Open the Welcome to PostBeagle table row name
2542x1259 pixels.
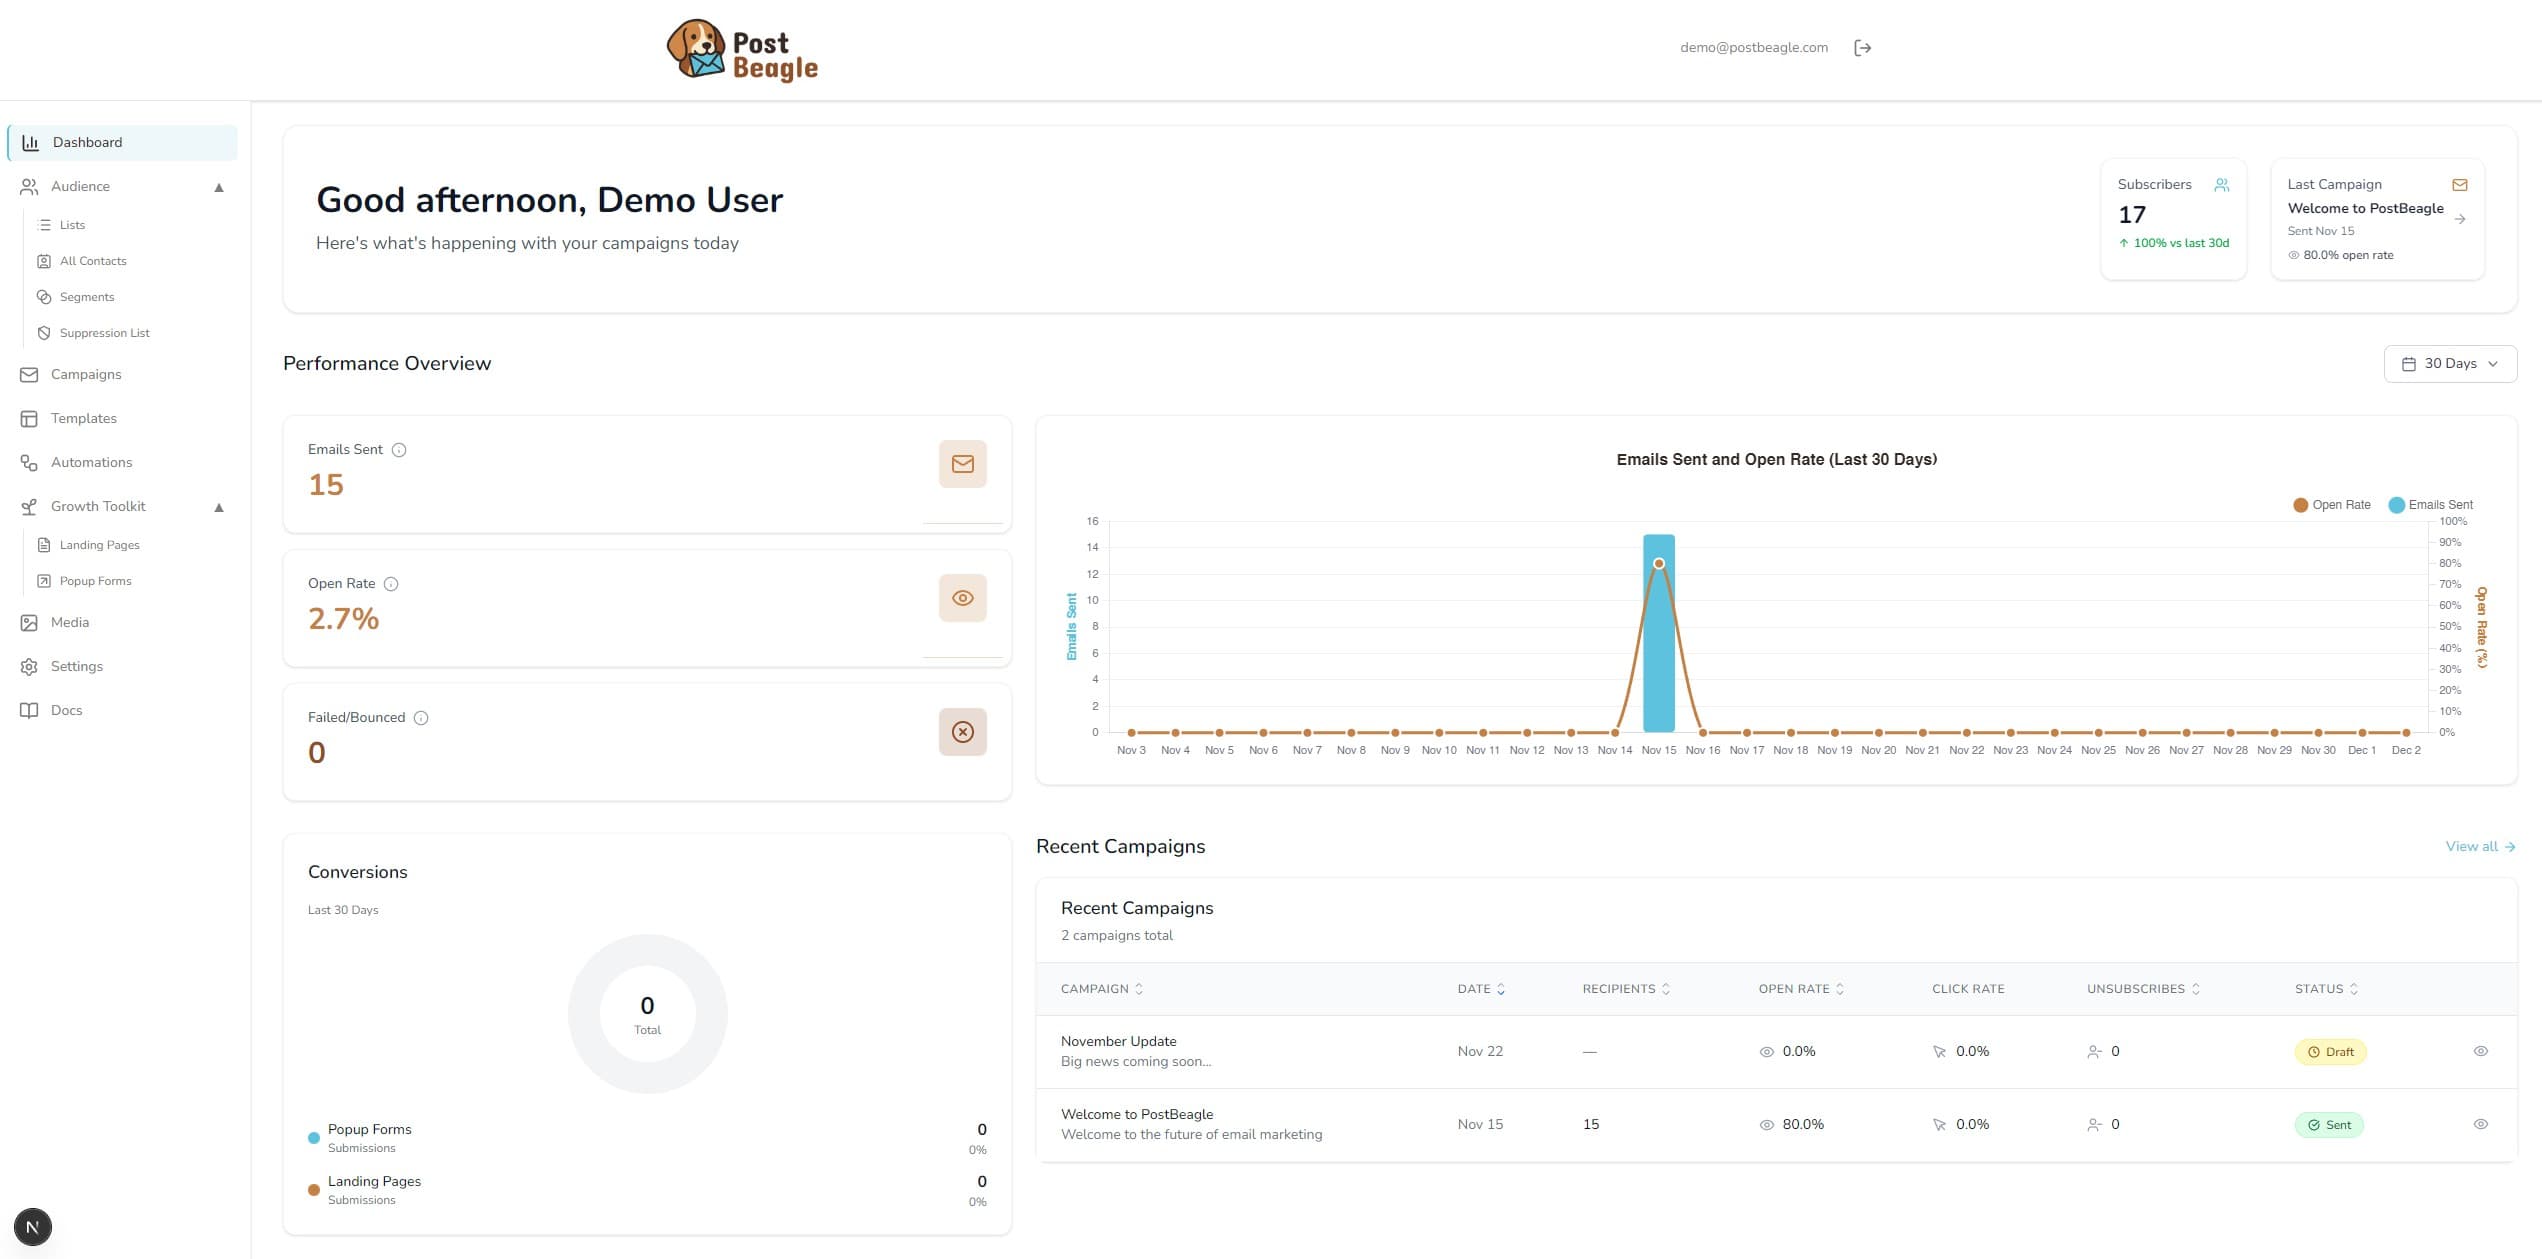(x=1137, y=1114)
